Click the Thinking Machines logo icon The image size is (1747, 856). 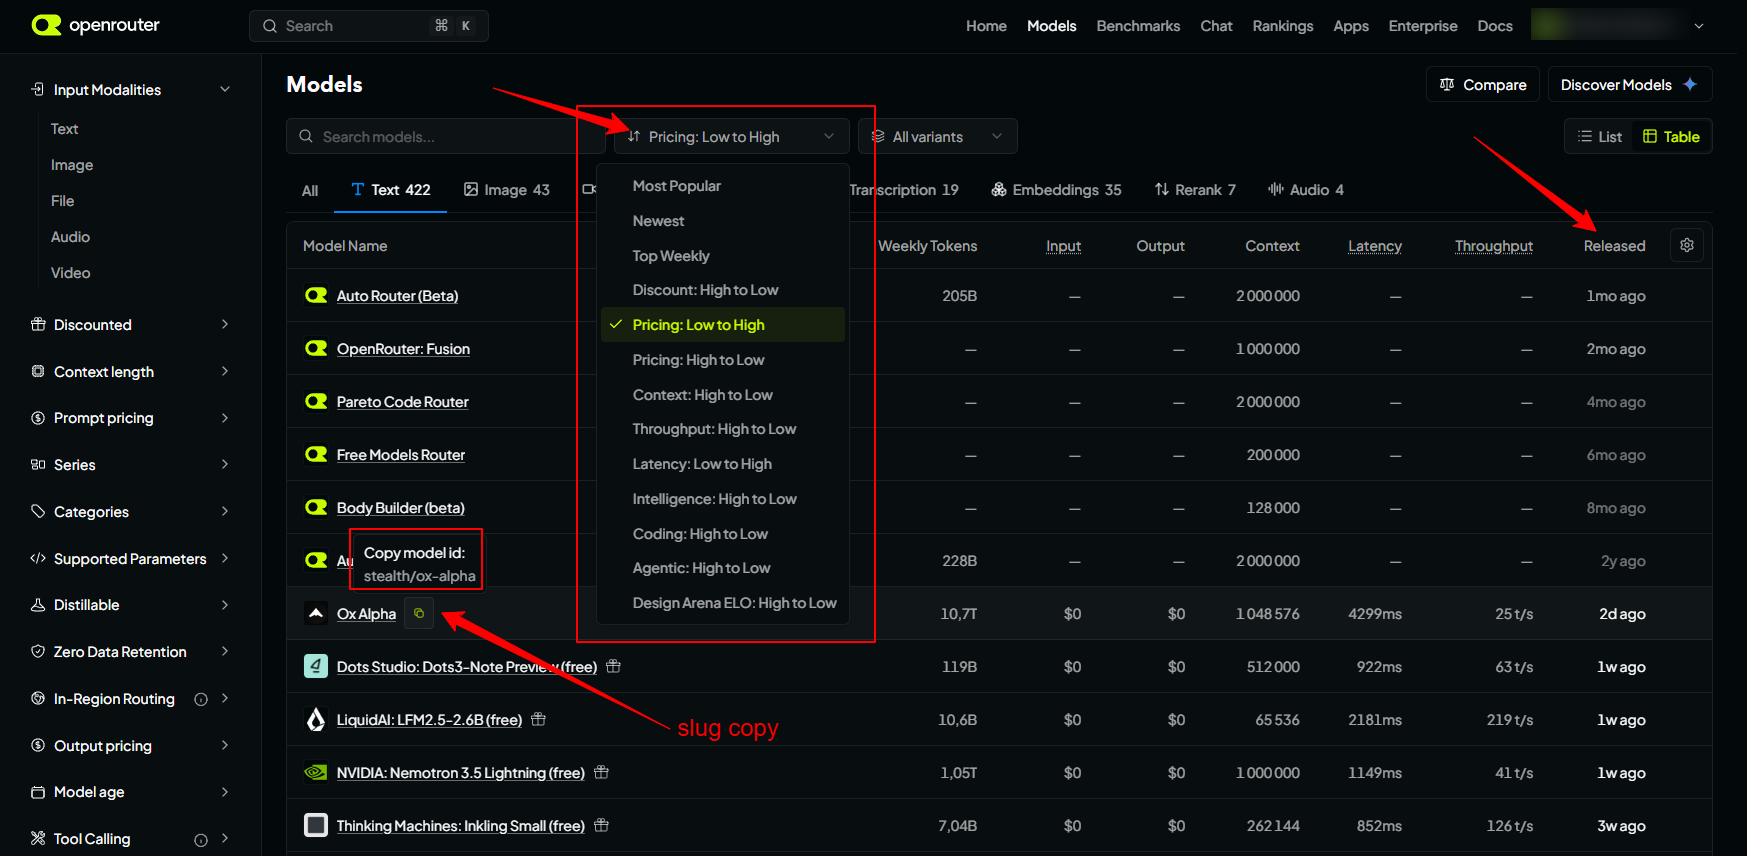click(316, 825)
